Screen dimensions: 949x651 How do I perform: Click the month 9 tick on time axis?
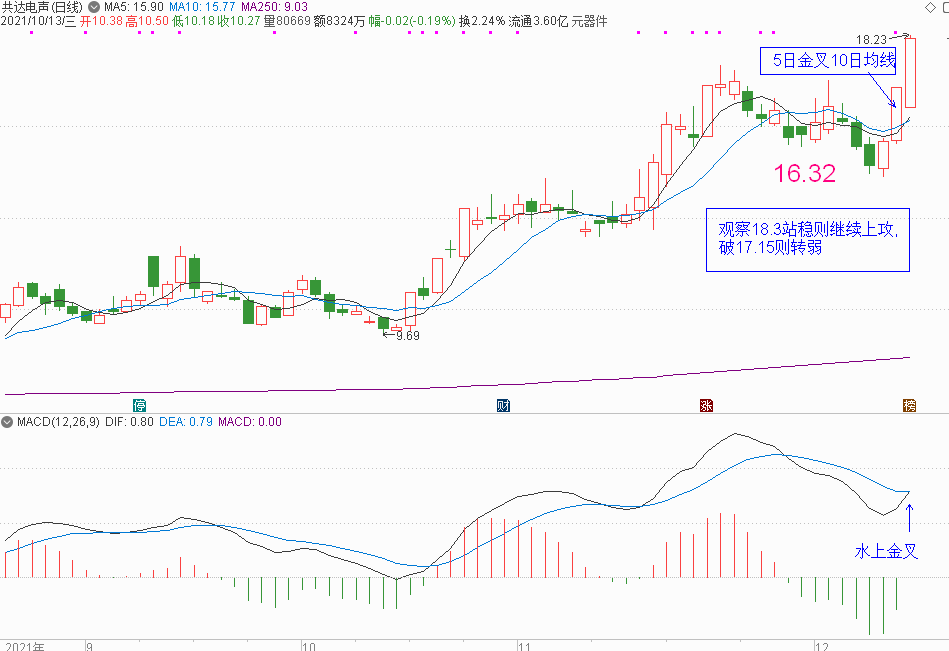coord(90,646)
